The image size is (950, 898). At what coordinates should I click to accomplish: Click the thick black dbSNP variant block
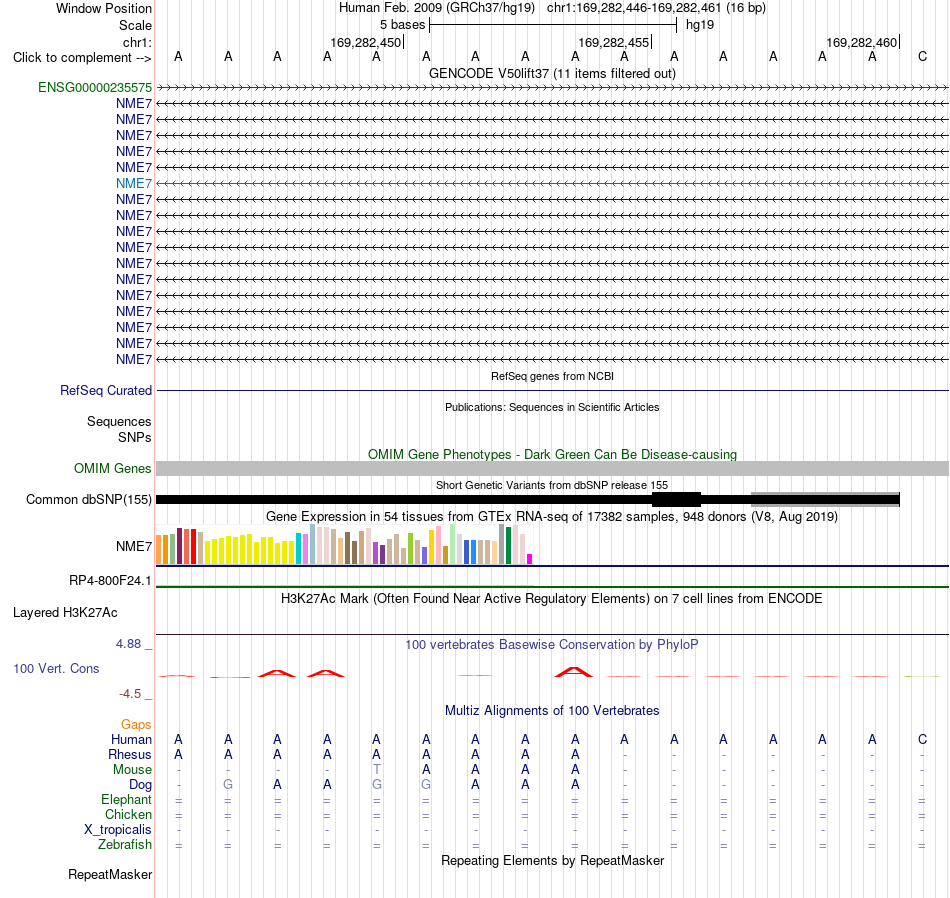click(676, 500)
